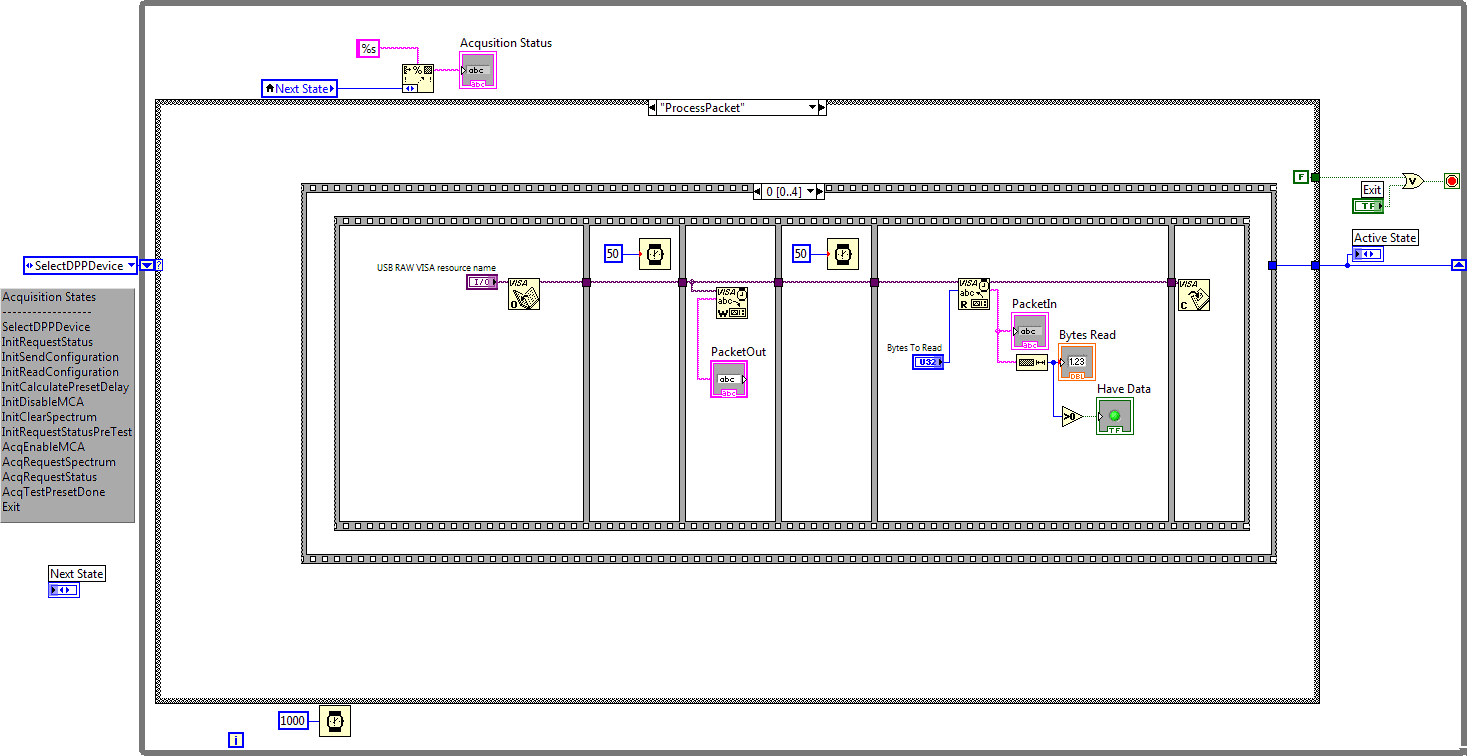Viewport: 1467px width, 756px height.
Task: Click the OR gate before loop stop
Action: (1412, 180)
